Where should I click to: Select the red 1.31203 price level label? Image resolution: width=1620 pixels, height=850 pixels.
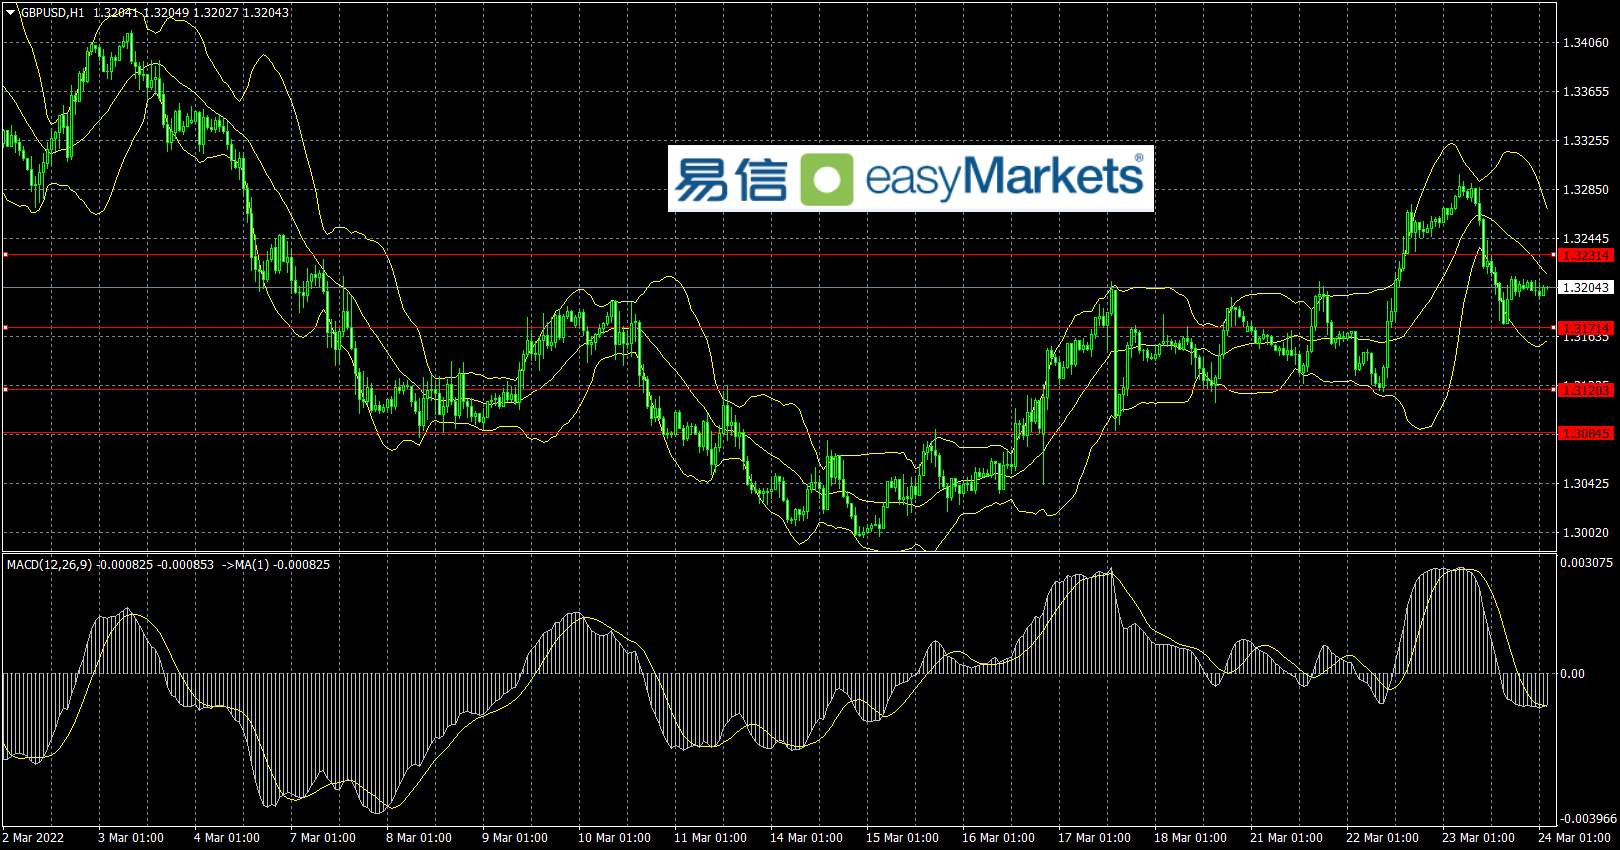1586,390
